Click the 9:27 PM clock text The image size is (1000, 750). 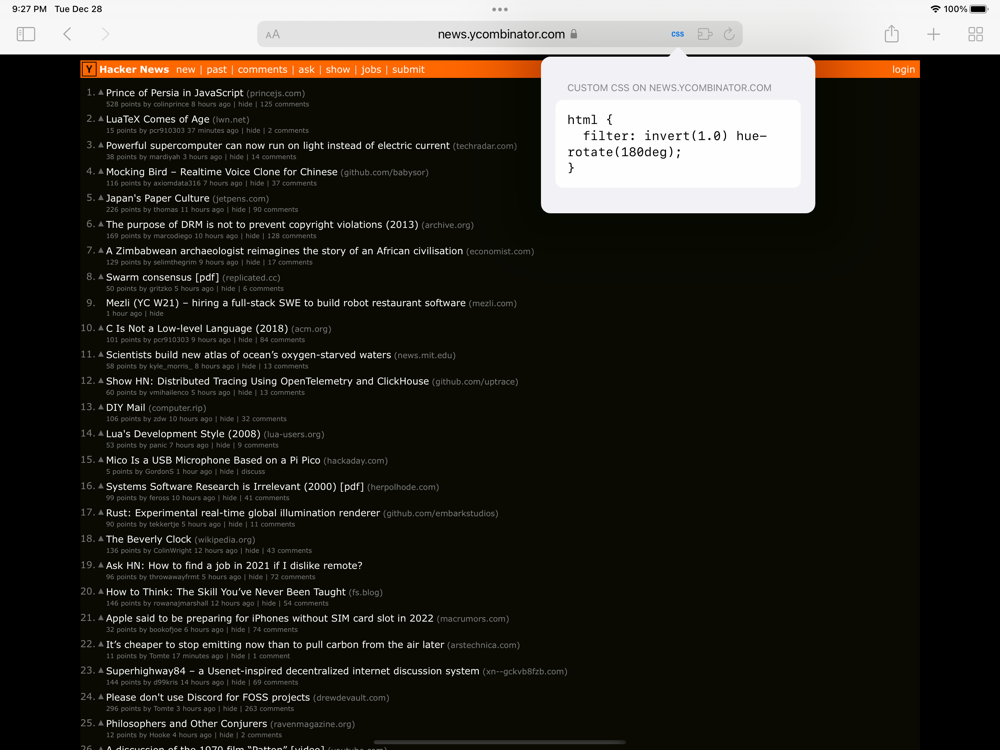click(x=29, y=9)
